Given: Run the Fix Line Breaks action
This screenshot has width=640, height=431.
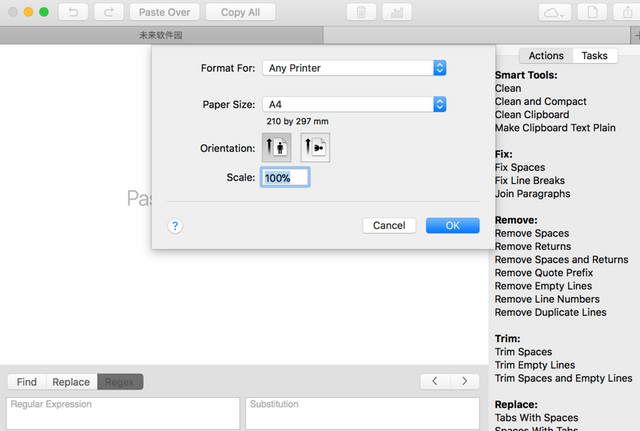Looking at the screenshot, I should 530,180.
